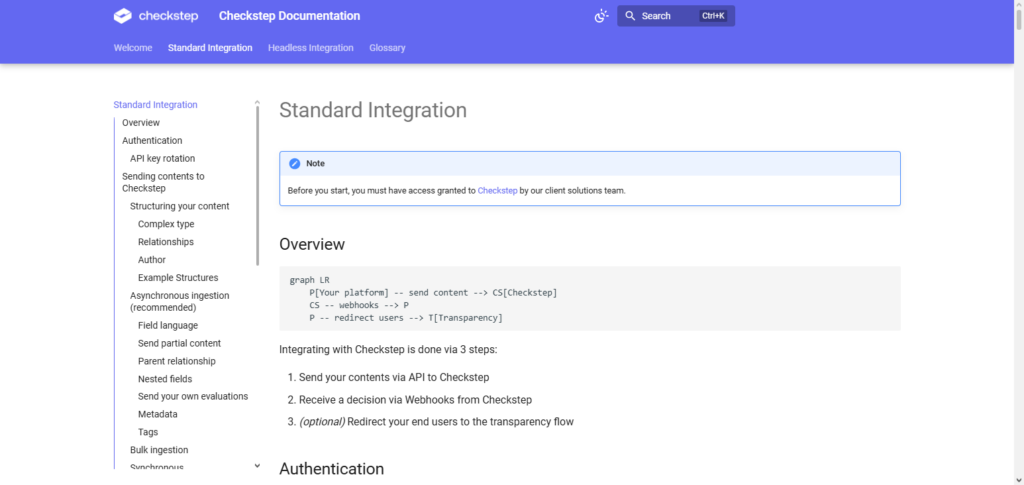Toggle the dark/light theme icon

coord(601,16)
